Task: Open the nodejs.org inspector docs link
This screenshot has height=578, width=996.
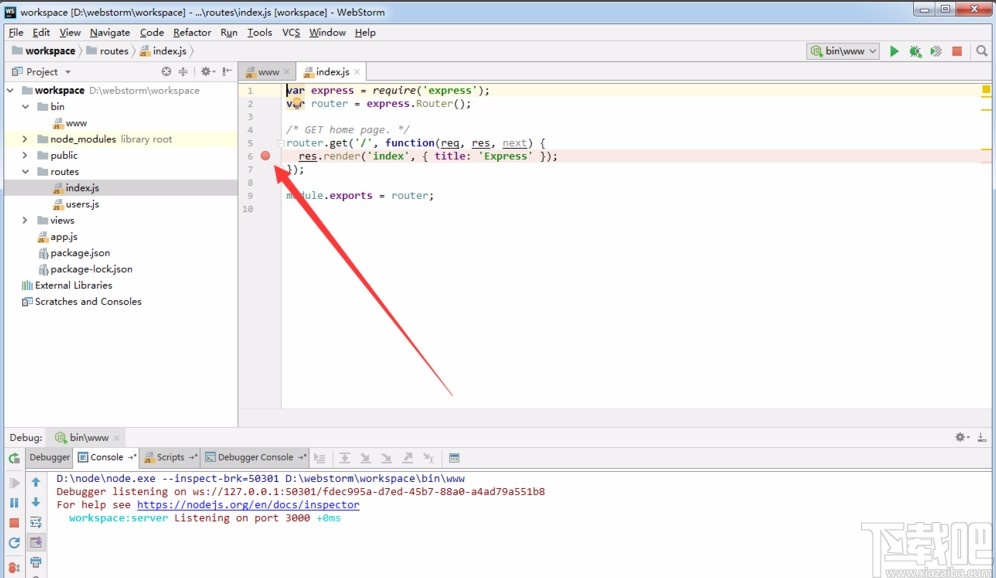Action: coord(248,505)
